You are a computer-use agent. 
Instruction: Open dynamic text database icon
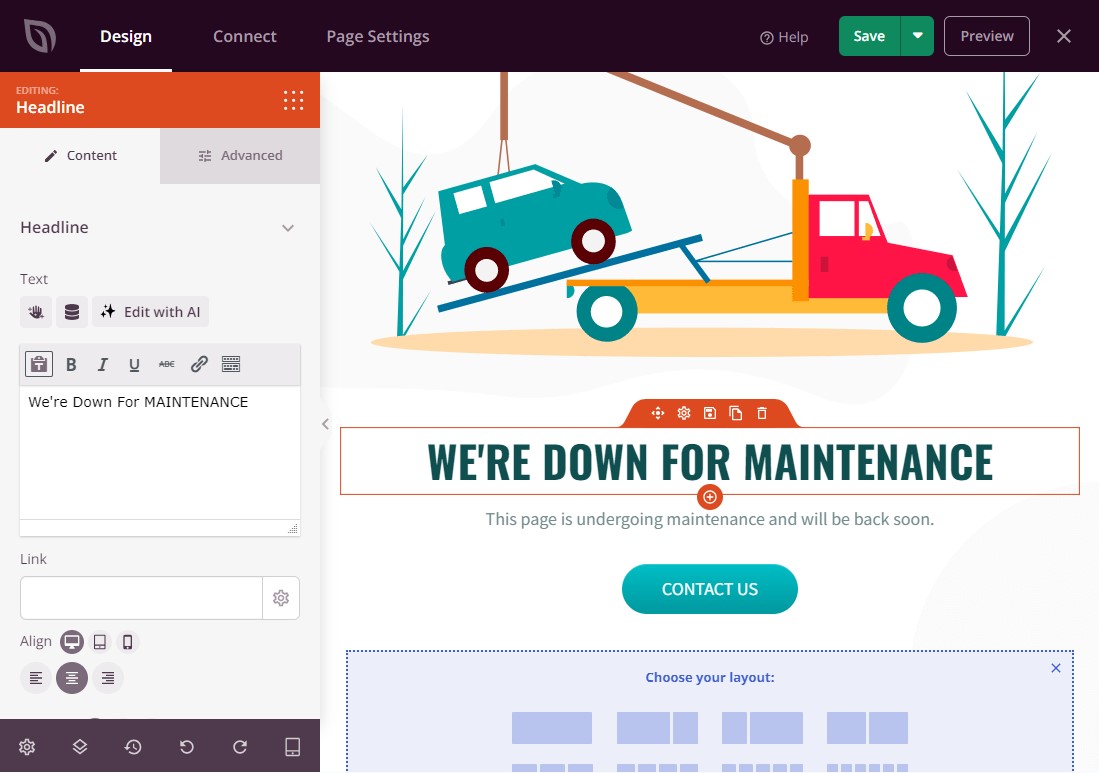71,312
